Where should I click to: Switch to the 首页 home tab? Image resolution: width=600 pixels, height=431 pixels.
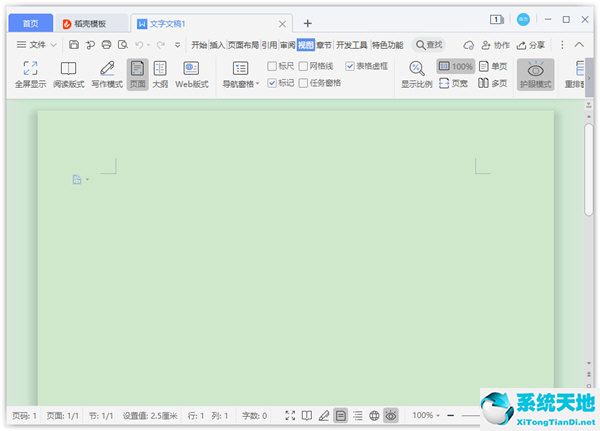point(31,23)
